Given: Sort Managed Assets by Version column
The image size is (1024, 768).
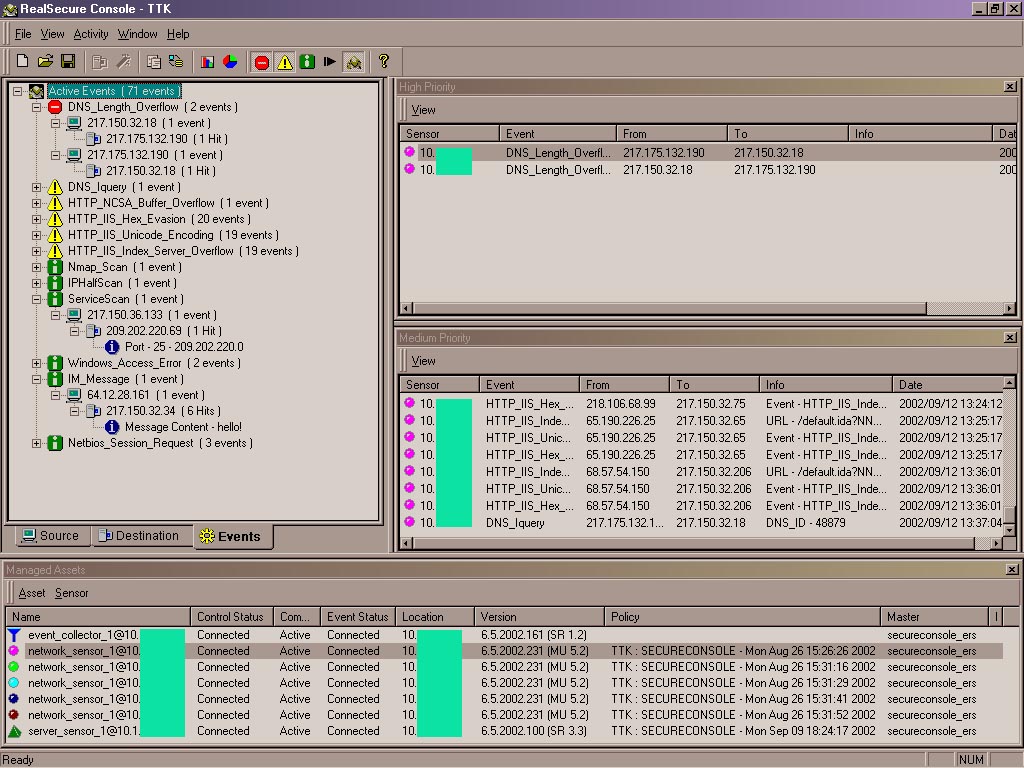Looking at the screenshot, I should coord(539,616).
